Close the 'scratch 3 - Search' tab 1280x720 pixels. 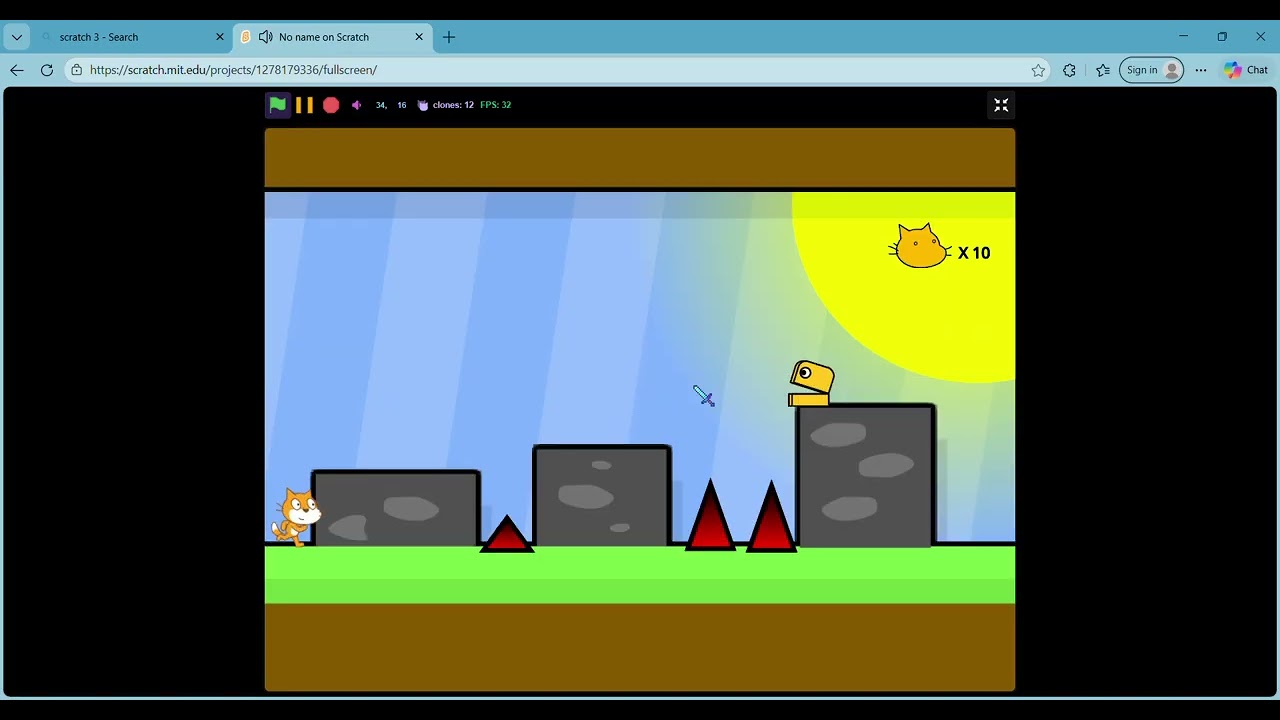pos(220,37)
